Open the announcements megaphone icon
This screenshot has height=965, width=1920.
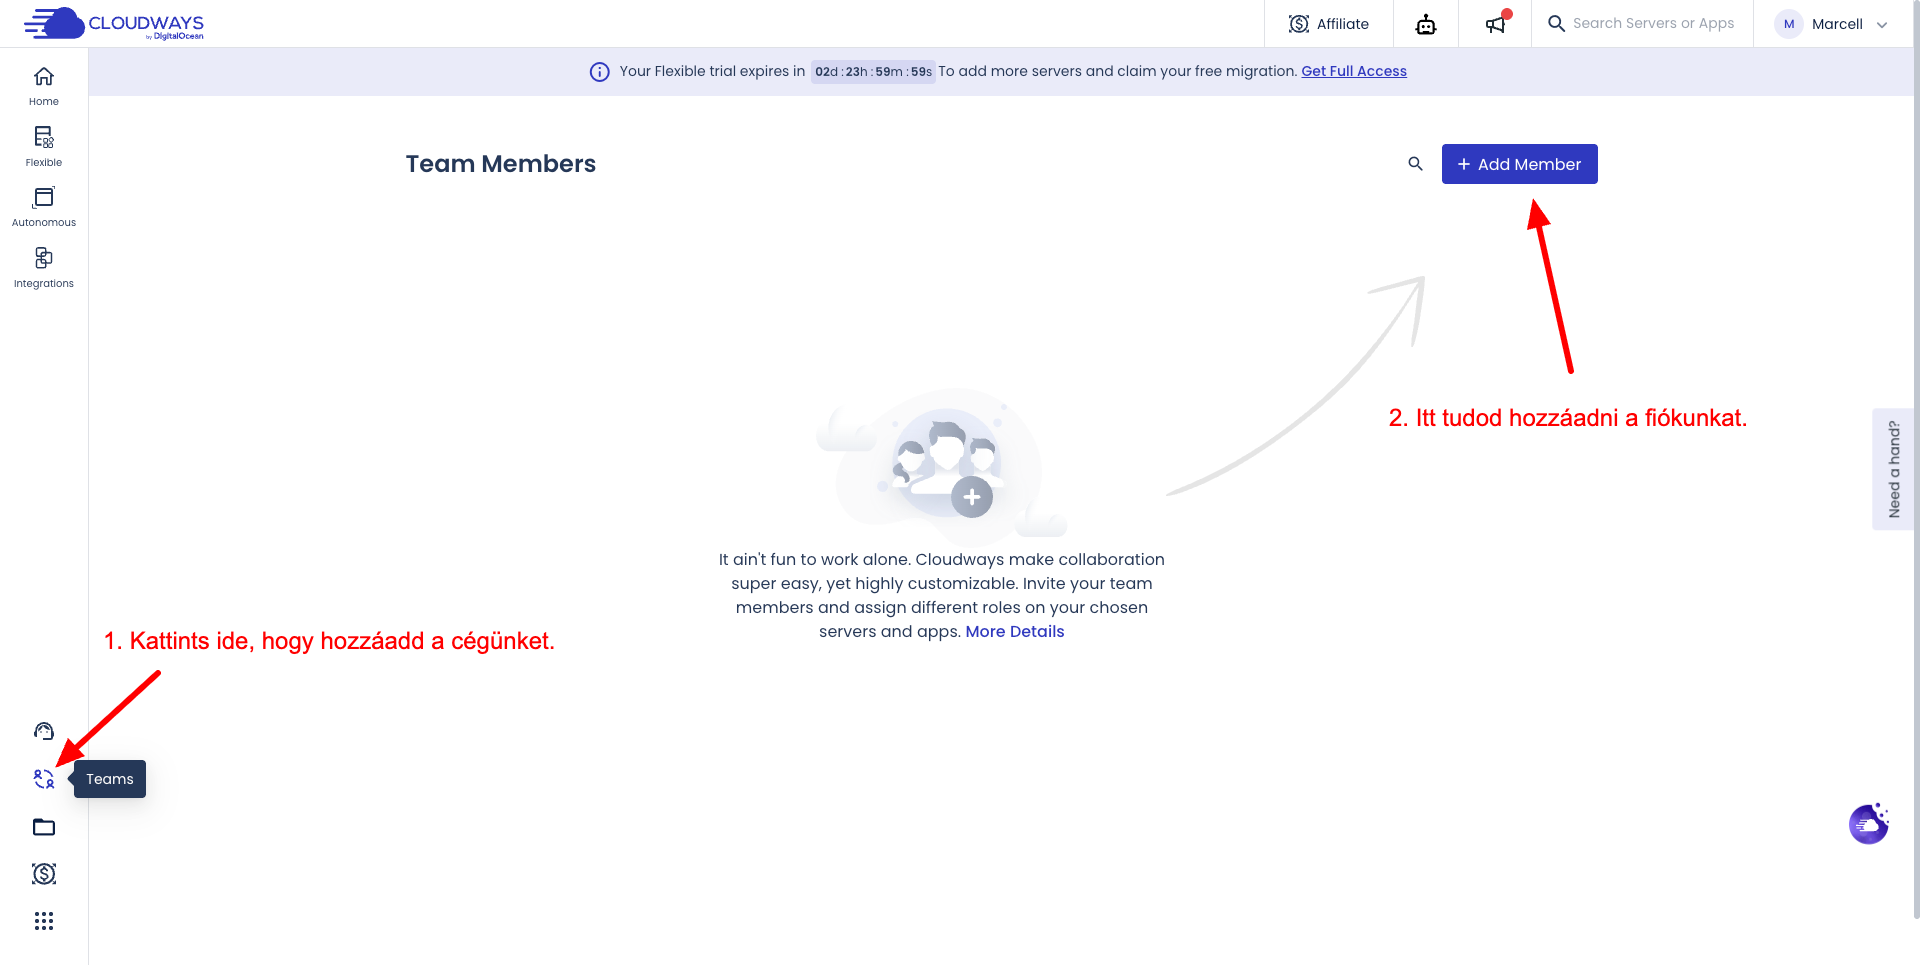pos(1495,24)
